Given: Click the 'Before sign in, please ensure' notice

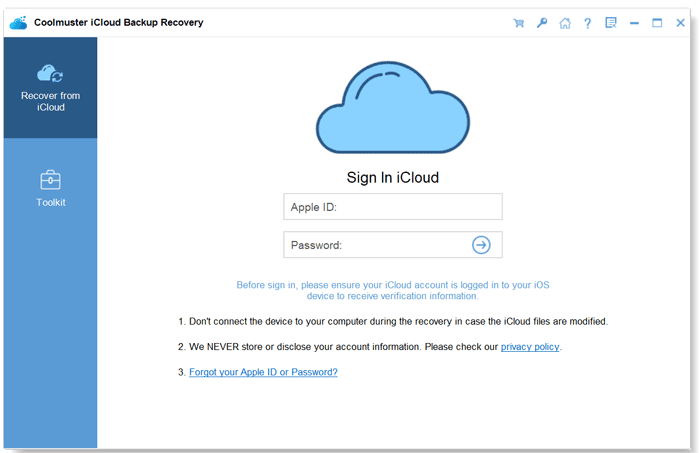Looking at the screenshot, I should tap(393, 291).
